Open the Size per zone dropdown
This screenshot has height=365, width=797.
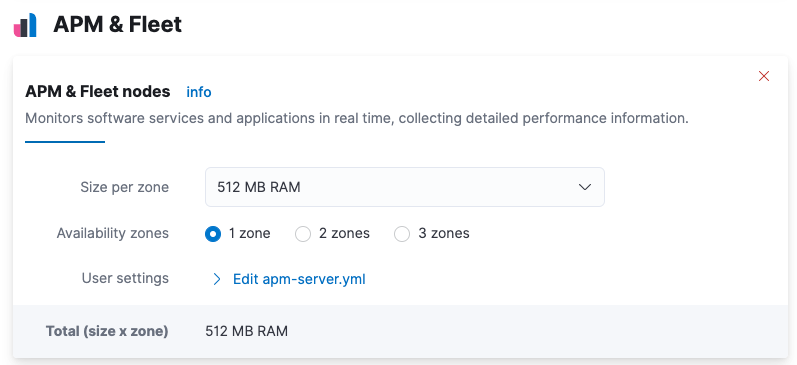405,187
